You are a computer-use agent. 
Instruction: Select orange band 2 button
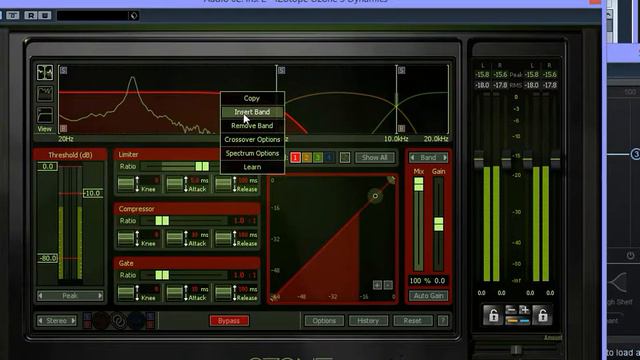point(307,158)
